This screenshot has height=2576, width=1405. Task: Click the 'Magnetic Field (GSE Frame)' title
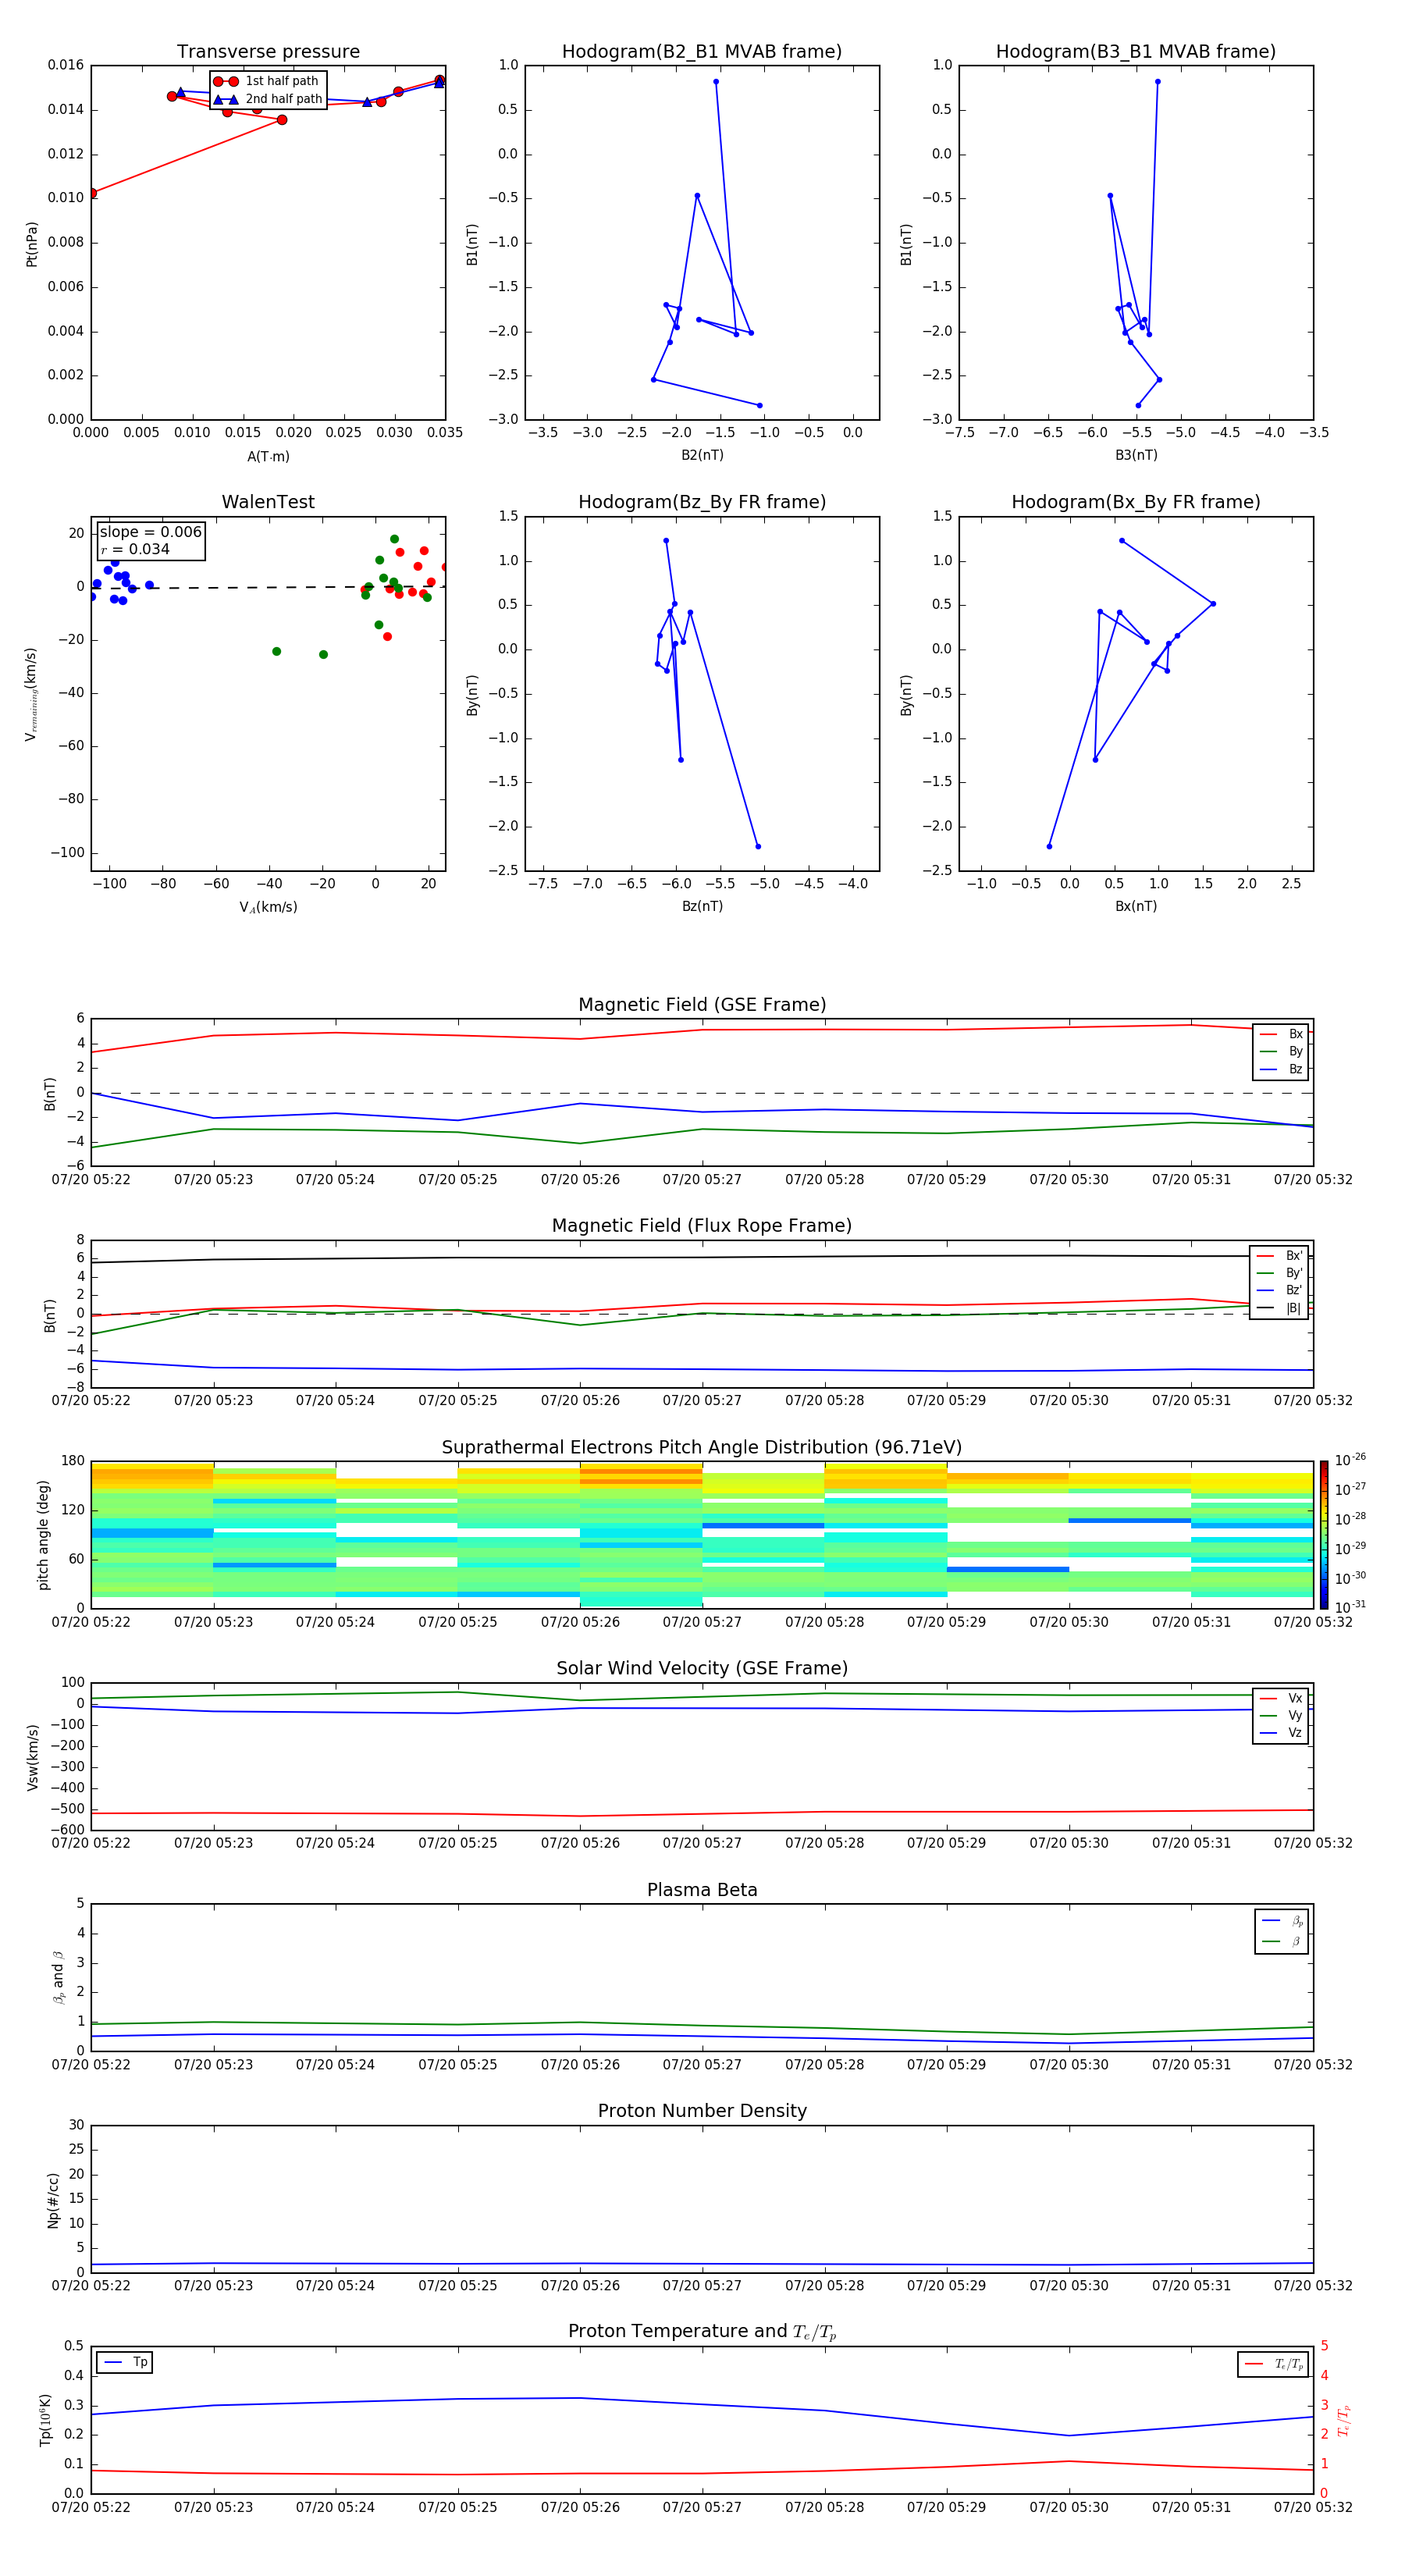point(702,1005)
